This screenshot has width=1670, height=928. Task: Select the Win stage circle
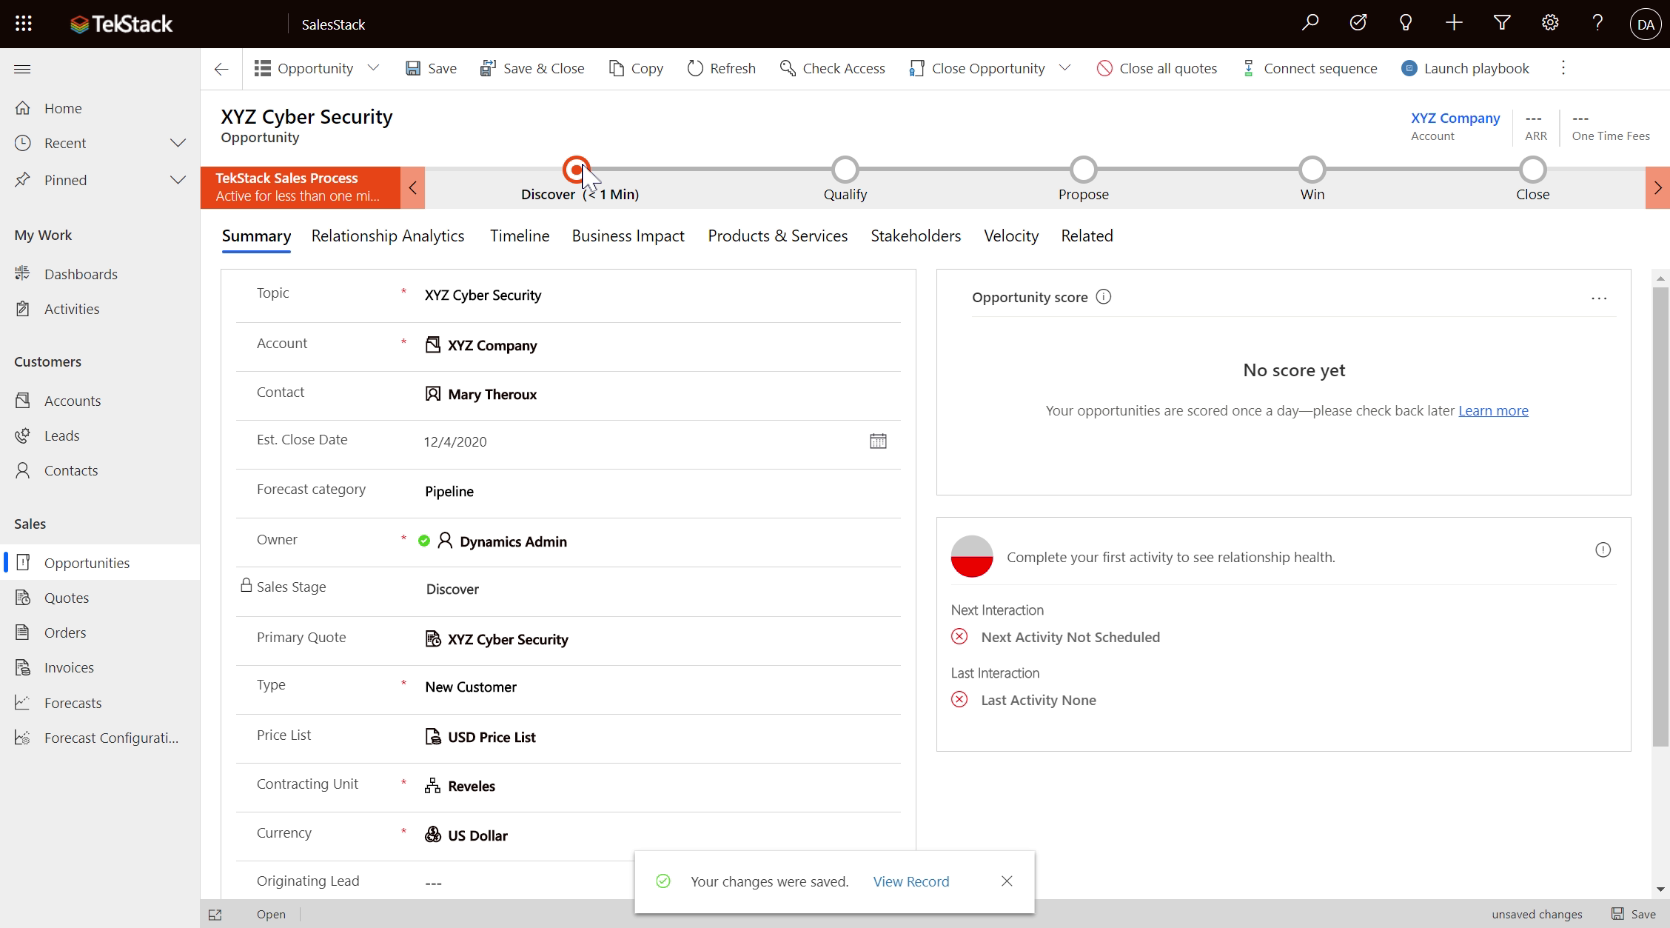(x=1312, y=170)
